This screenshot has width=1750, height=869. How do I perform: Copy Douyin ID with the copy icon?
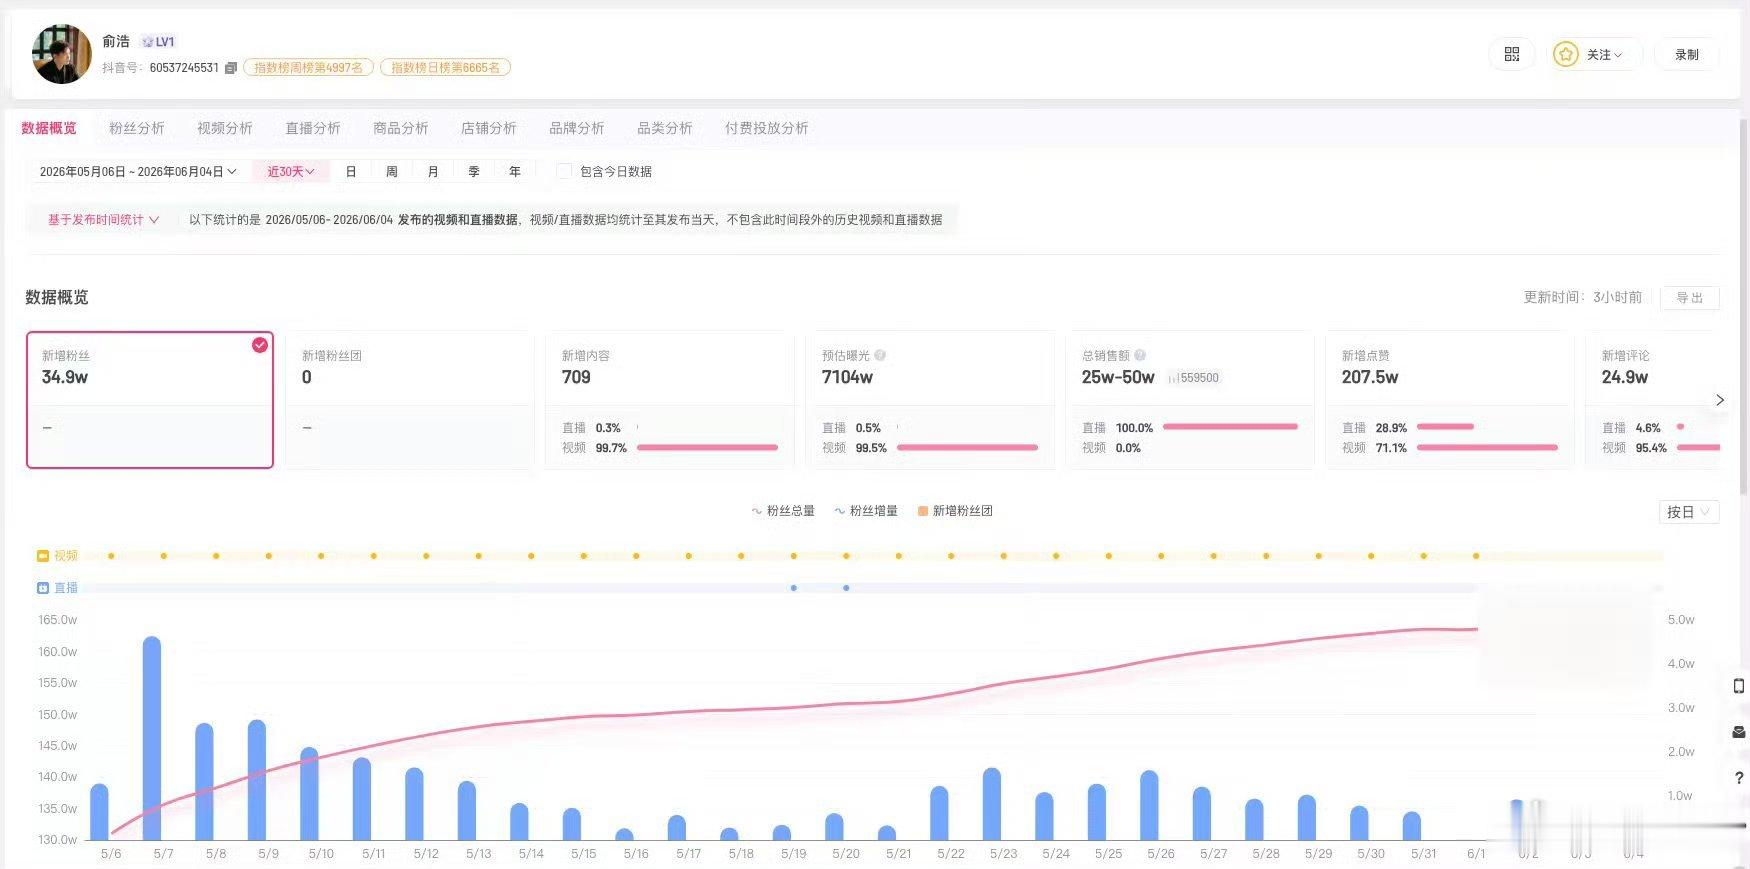[231, 68]
